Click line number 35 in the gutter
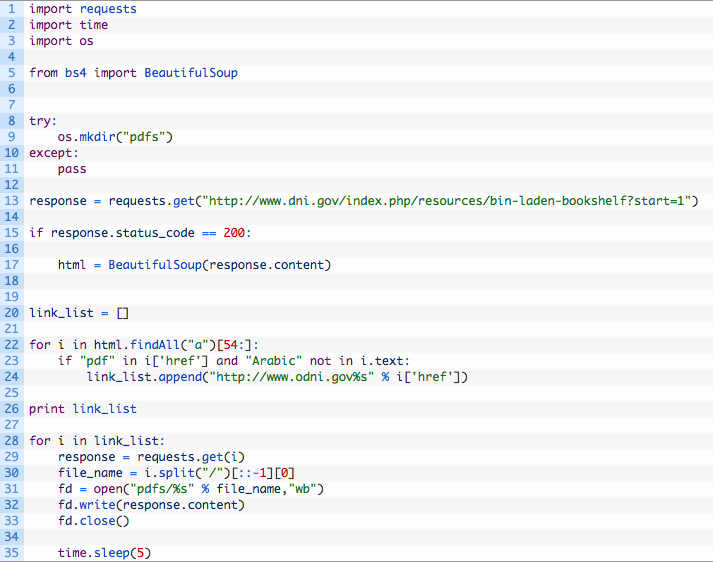Viewport: 713px width, 562px height. click(x=12, y=553)
